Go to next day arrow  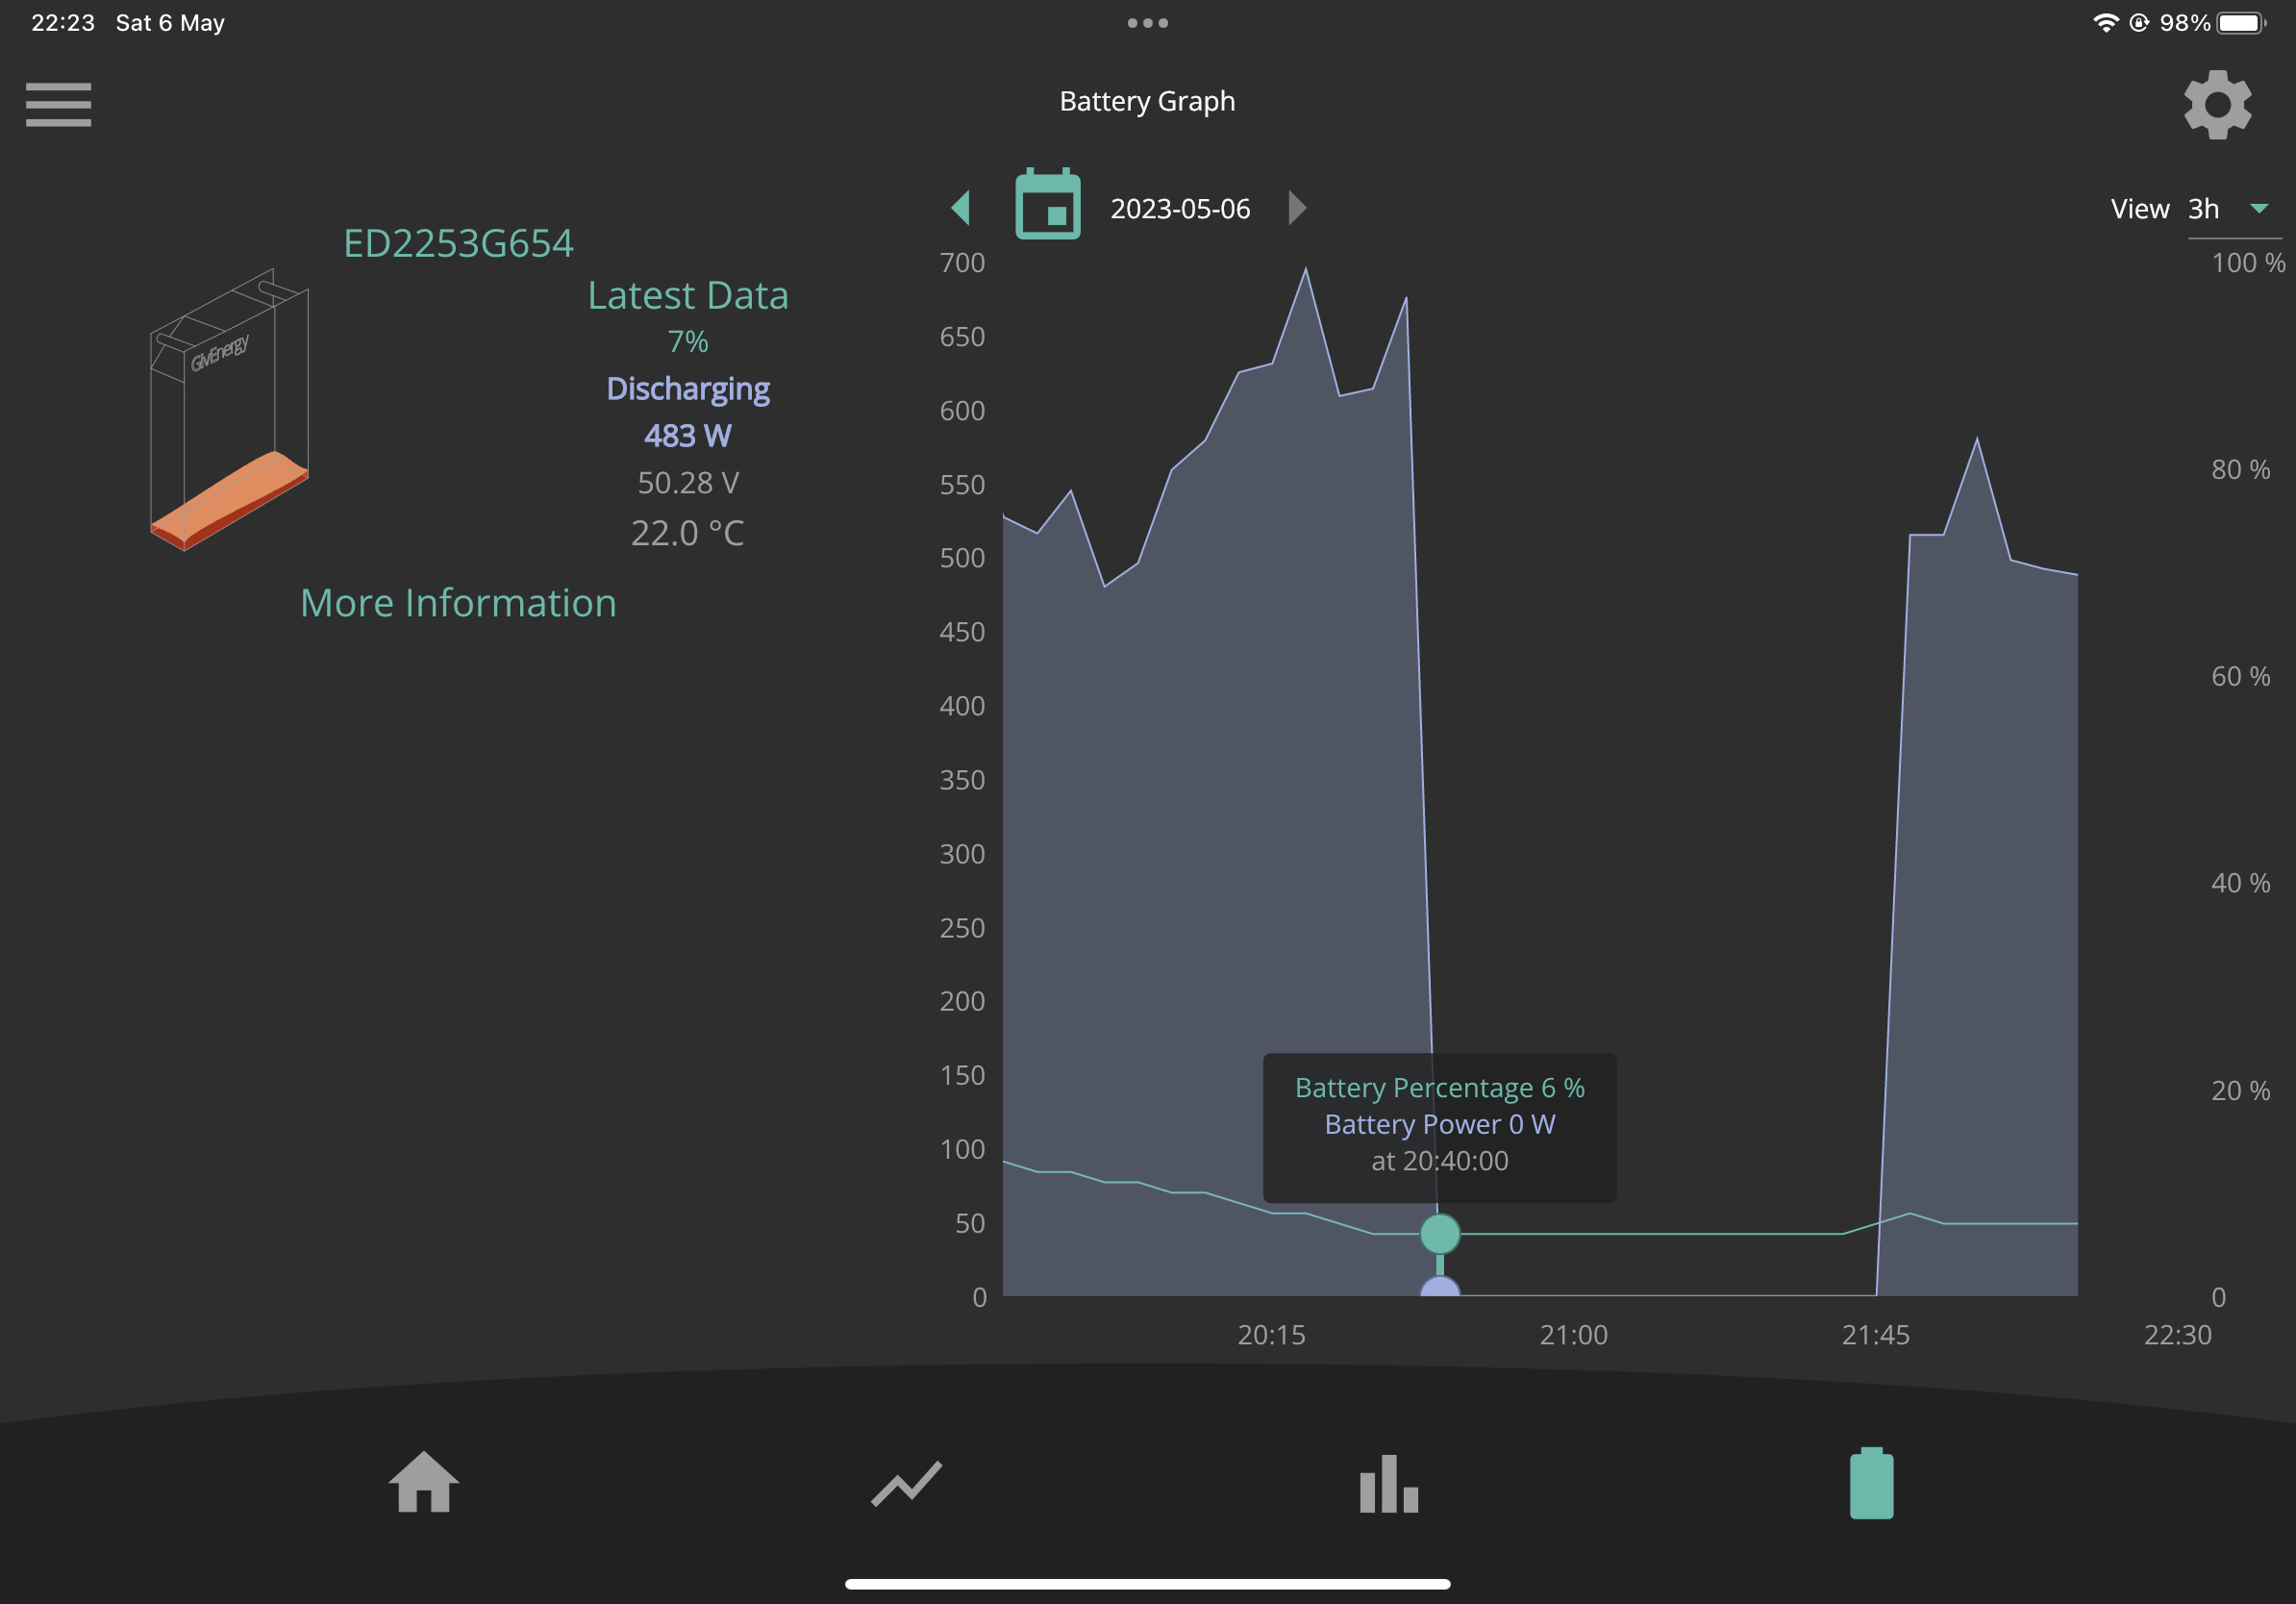pos(1297,207)
